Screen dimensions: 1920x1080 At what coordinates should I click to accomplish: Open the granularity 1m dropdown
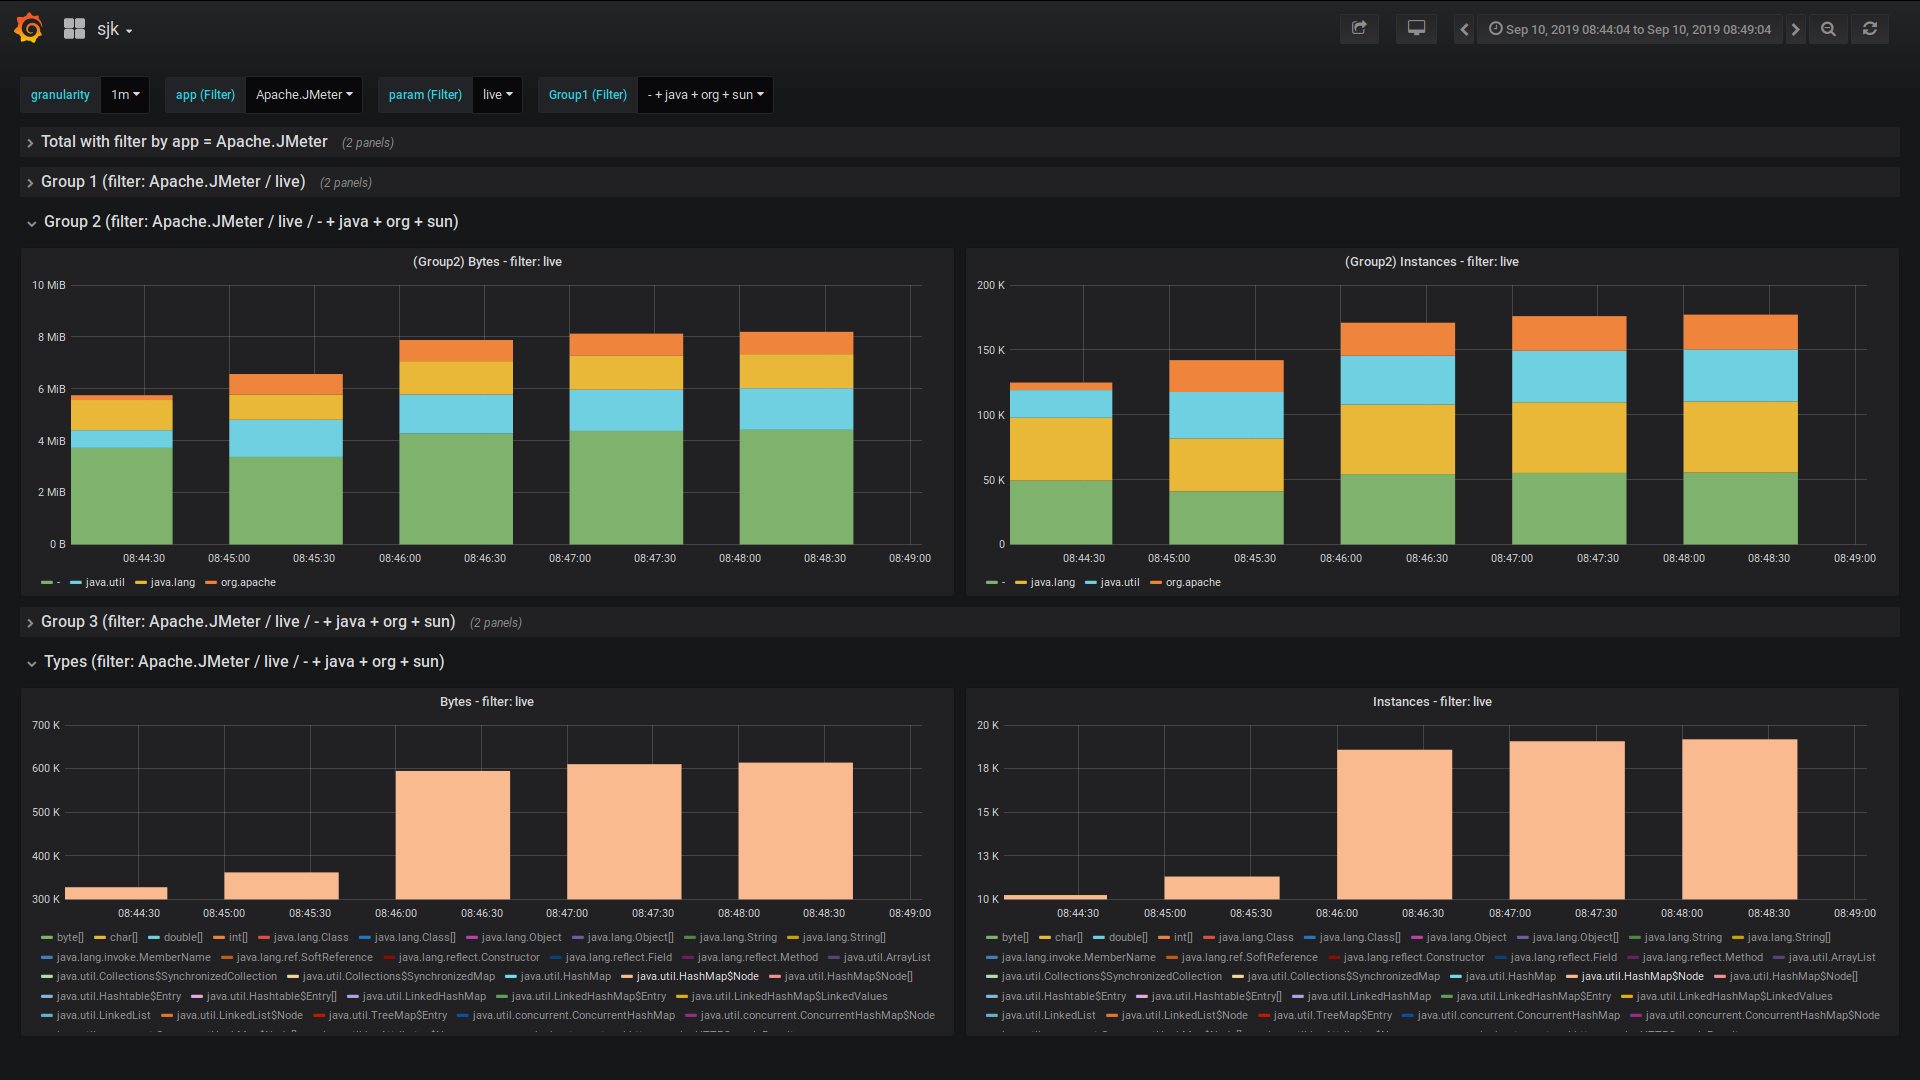click(x=125, y=95)
